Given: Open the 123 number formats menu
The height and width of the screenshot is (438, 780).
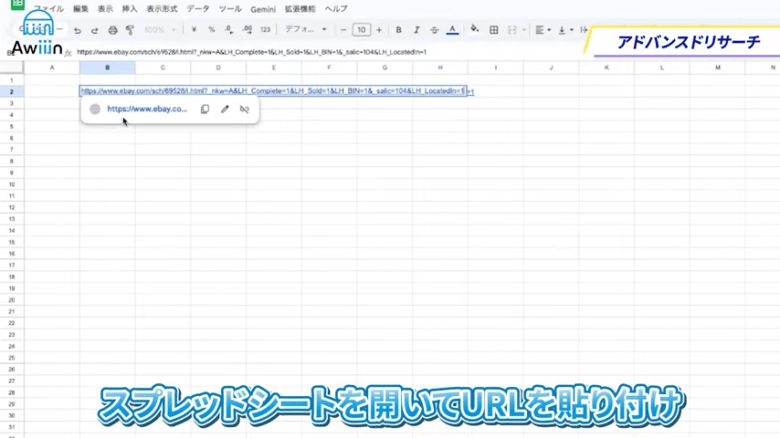Looking at the screenshot, I should [265, 30].
